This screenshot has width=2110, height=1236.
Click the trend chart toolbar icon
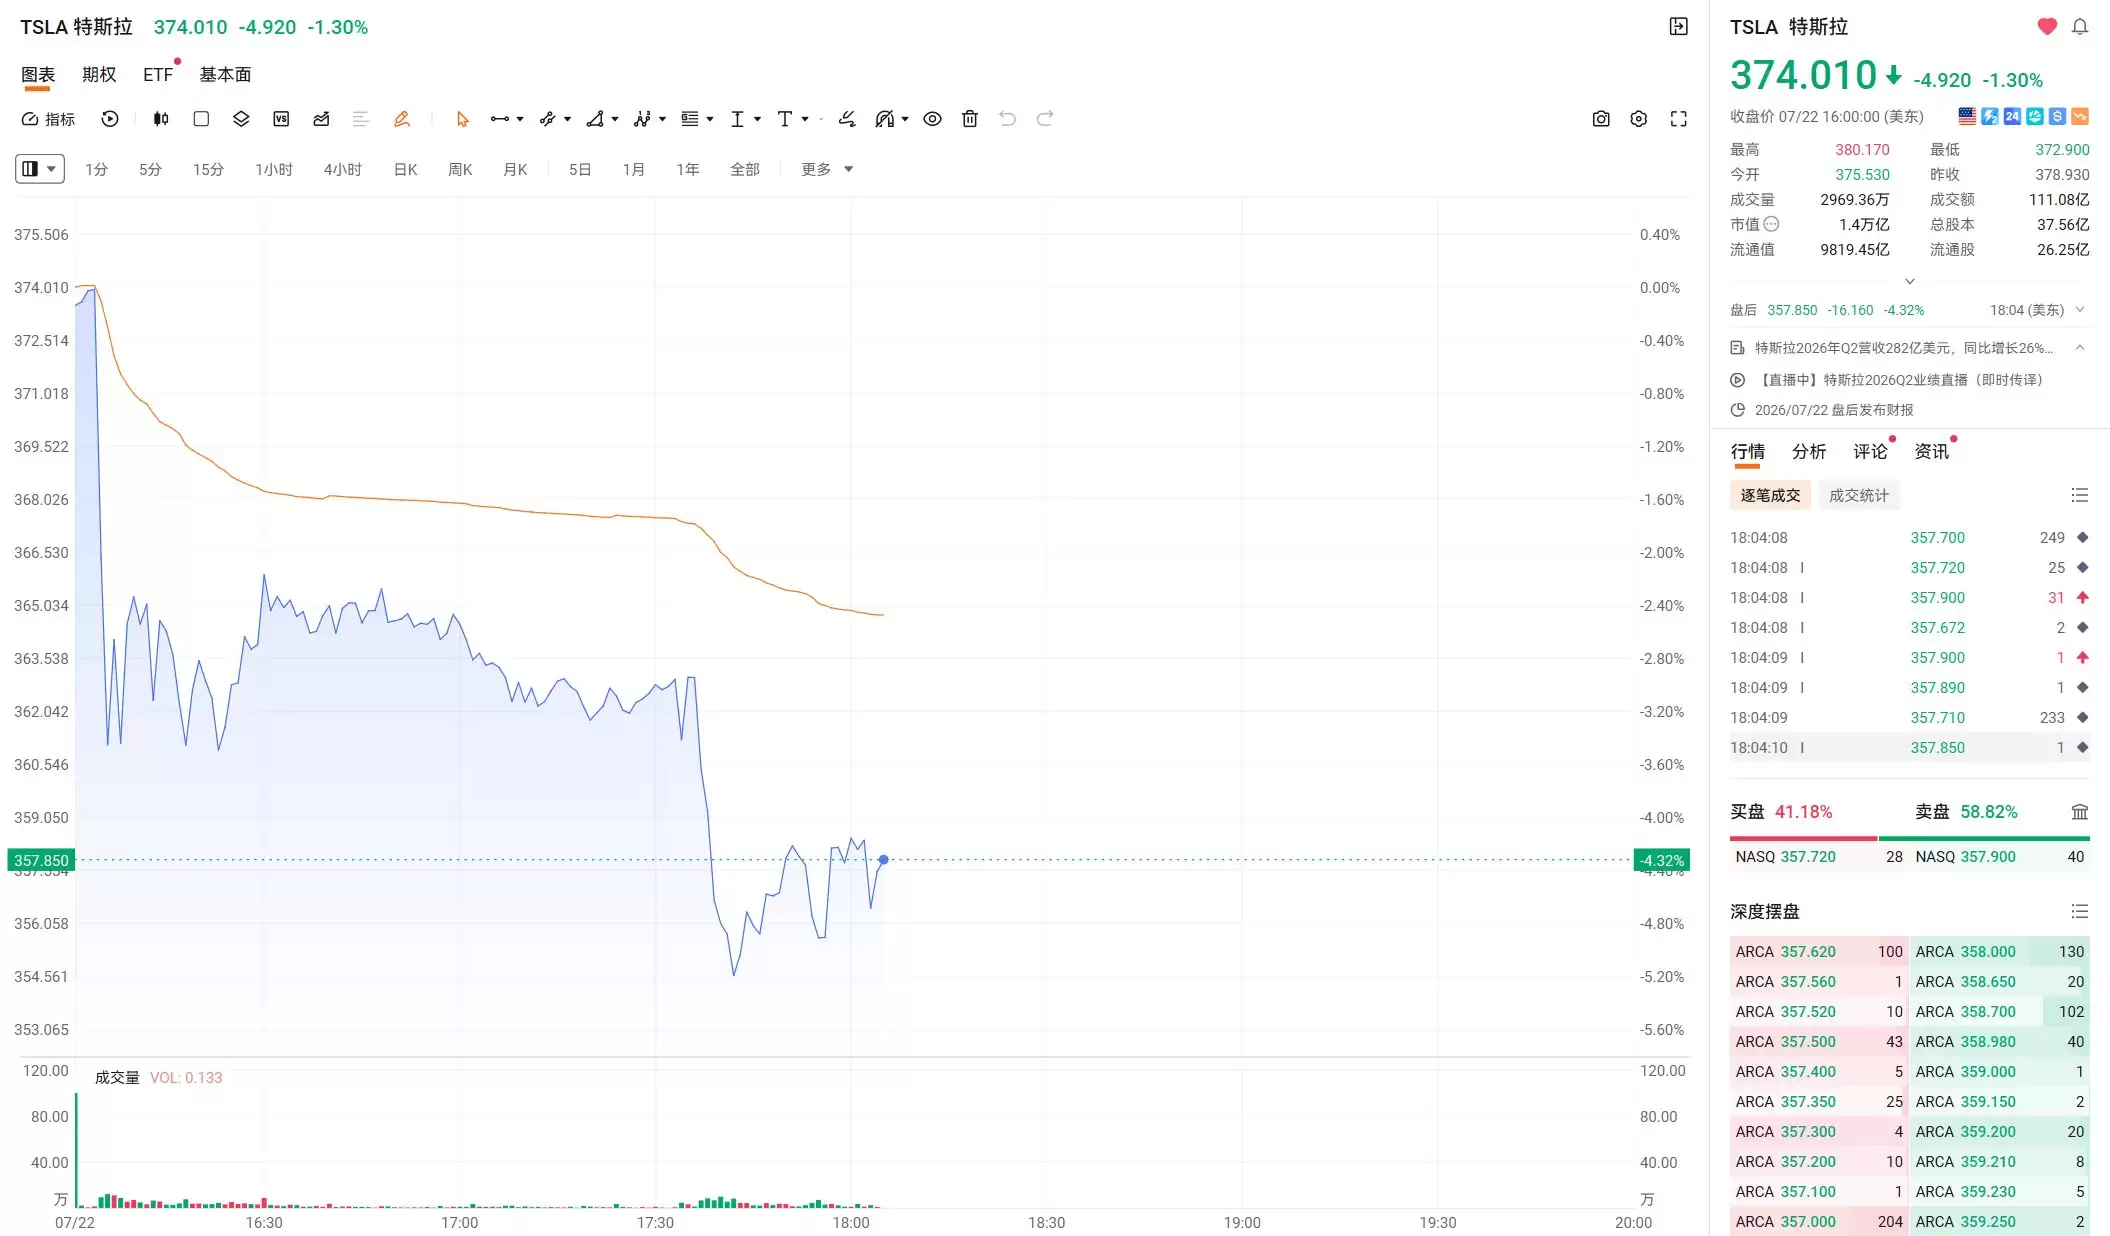(x=321, y=119)
